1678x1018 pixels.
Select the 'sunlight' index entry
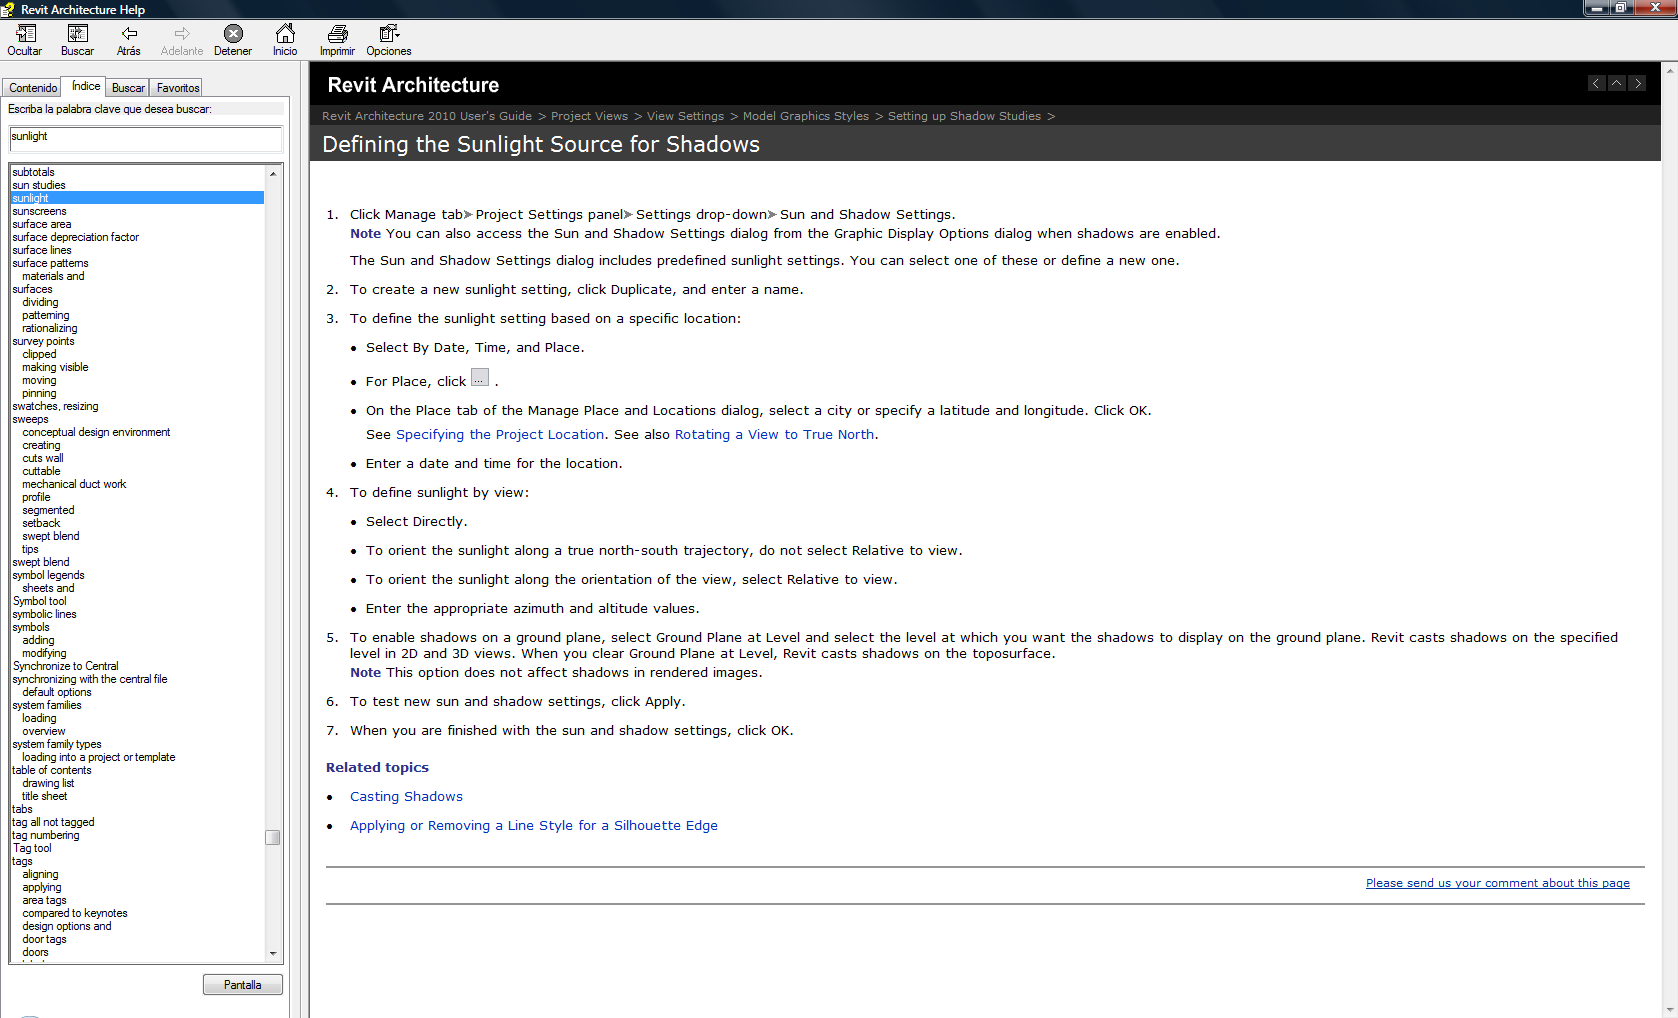[138, 198]
